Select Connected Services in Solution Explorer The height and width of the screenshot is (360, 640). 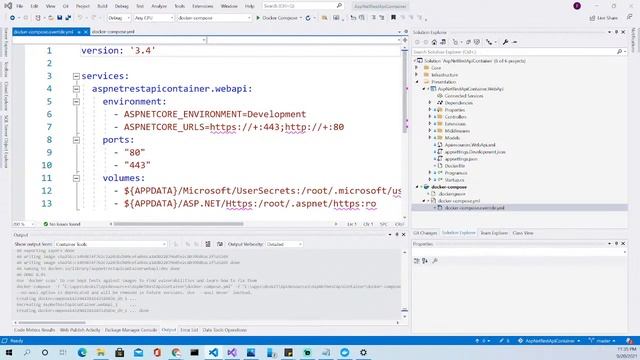point(464,96)
